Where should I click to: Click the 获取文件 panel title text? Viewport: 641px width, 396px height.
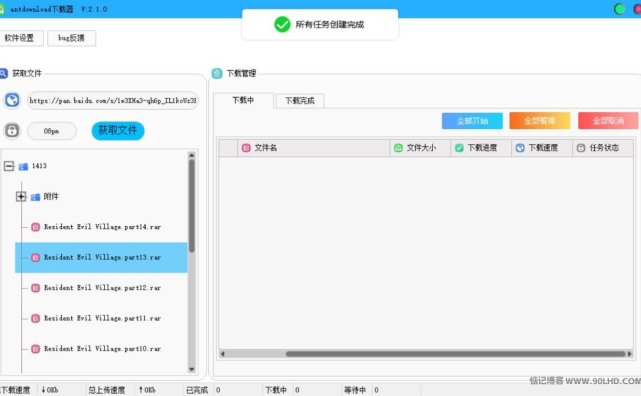(x=27, y=74)
